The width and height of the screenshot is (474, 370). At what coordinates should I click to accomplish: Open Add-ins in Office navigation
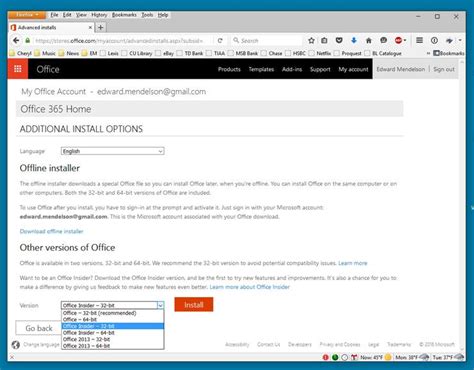[x=292, y=69]
